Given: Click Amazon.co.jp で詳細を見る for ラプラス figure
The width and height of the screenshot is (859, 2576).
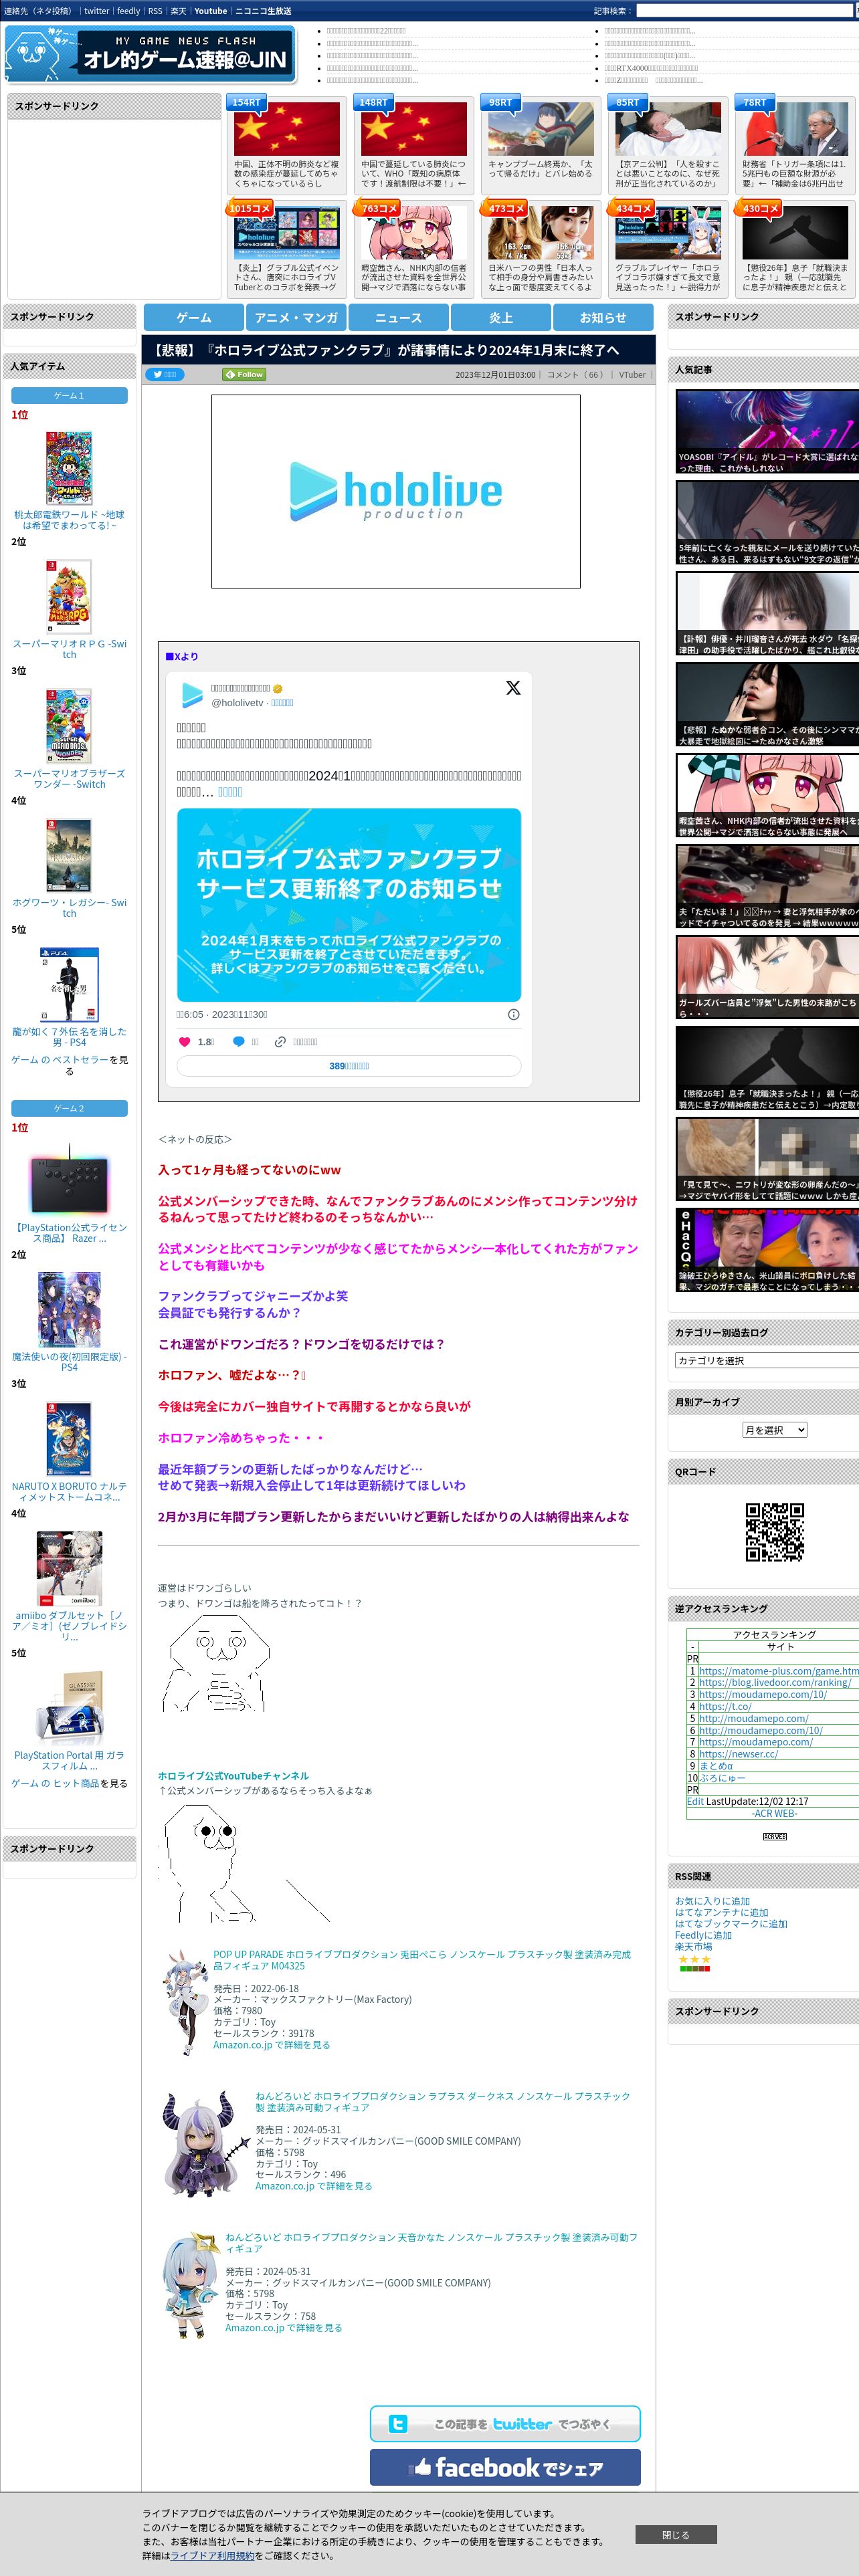Looking at the screenshot, I should [313, 2185].
